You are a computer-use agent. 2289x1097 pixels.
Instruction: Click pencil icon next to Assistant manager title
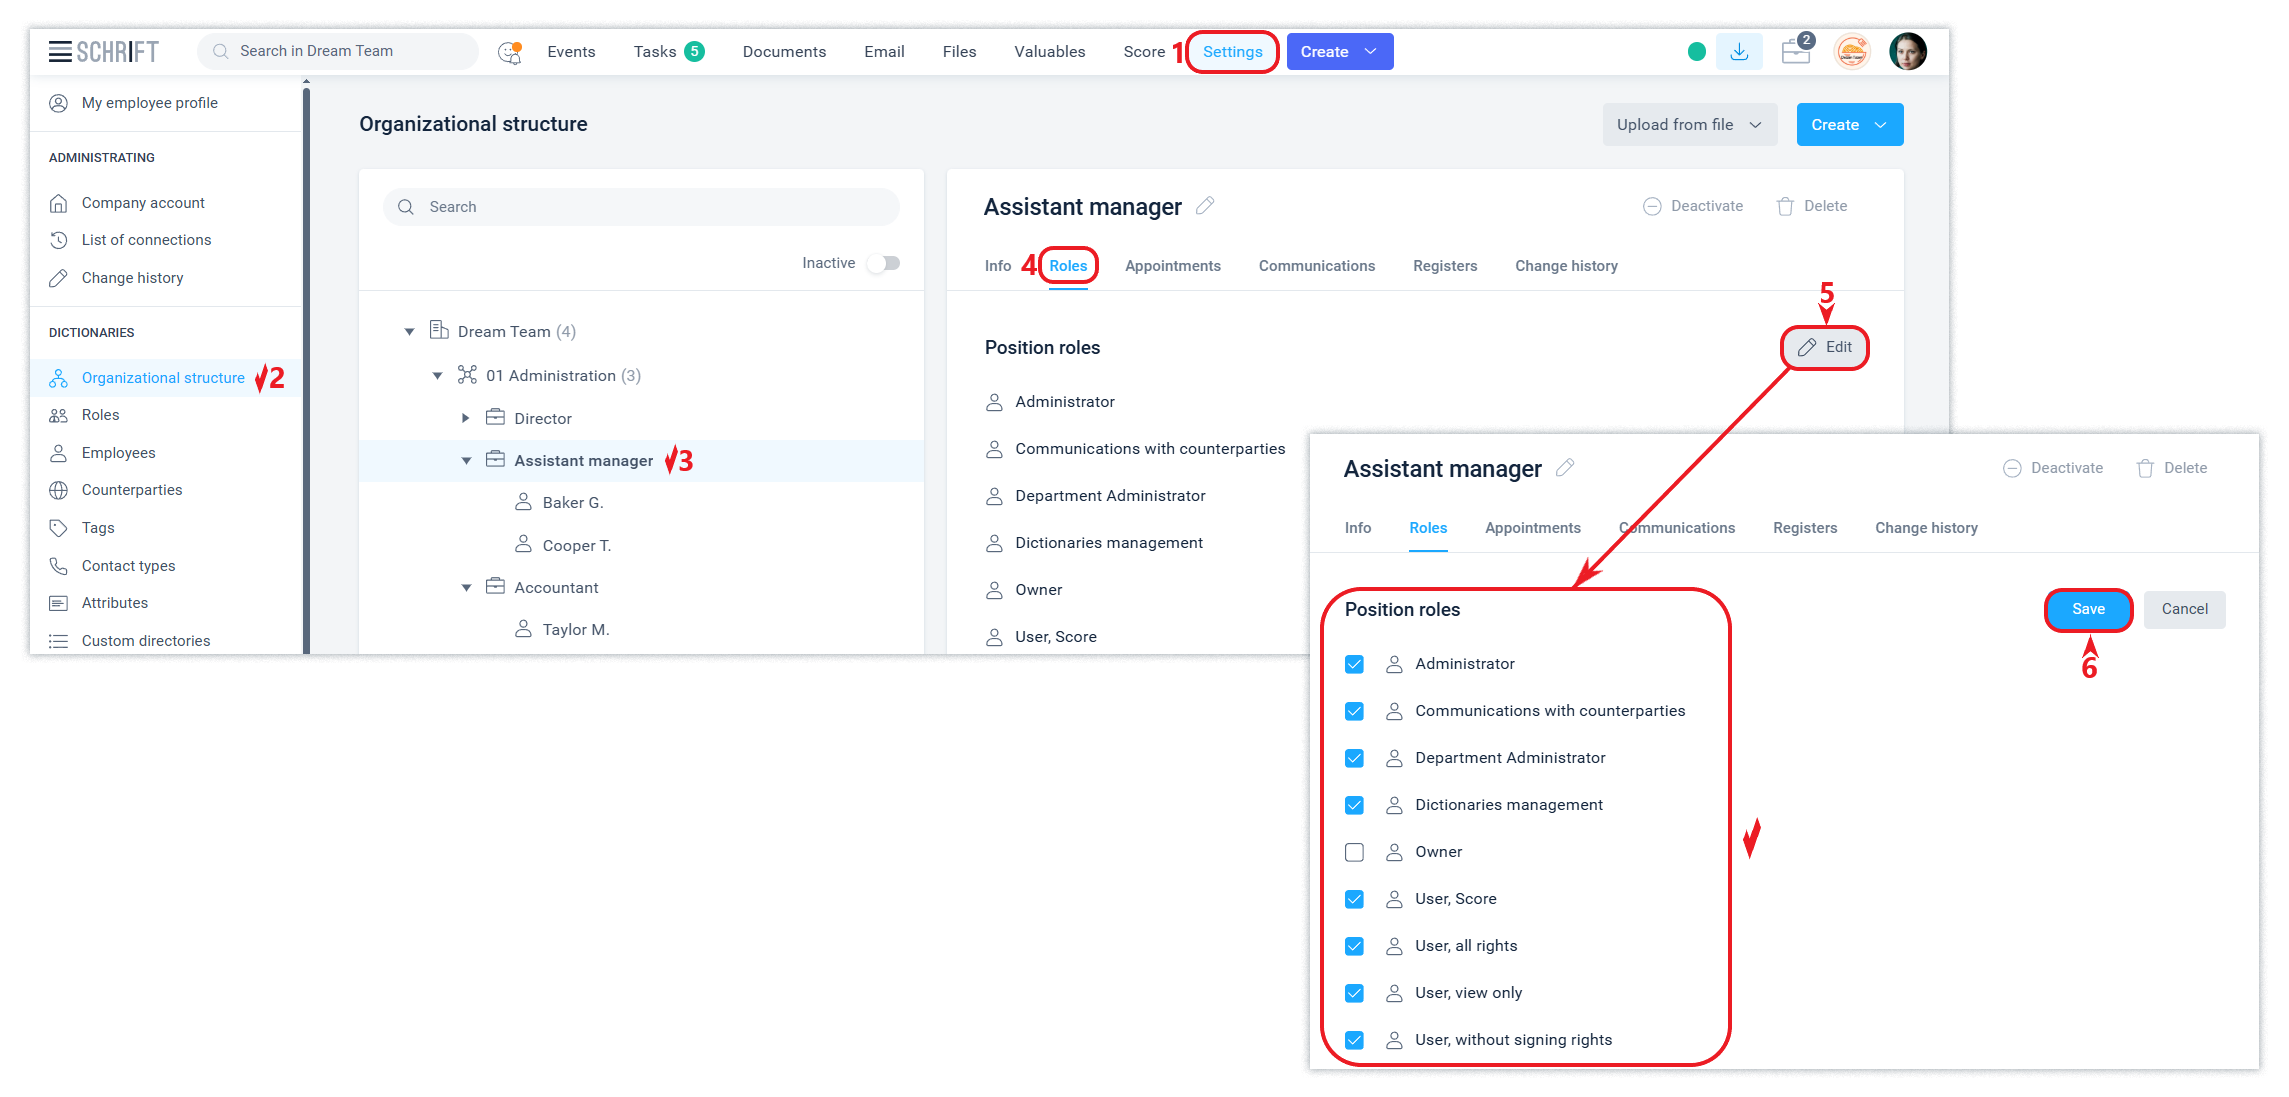point(1205,206)
